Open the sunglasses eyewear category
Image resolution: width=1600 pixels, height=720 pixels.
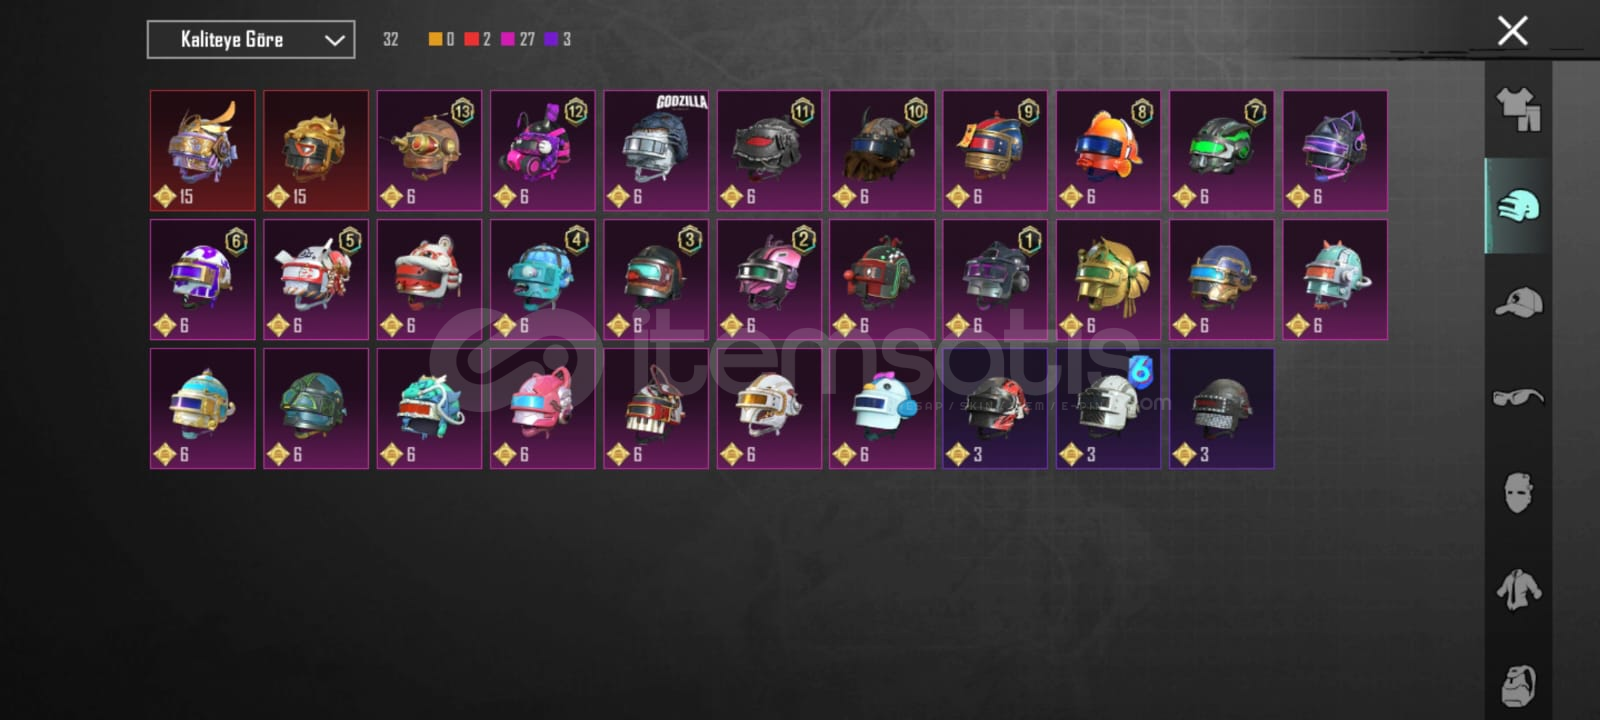(x=1518, y=398)
